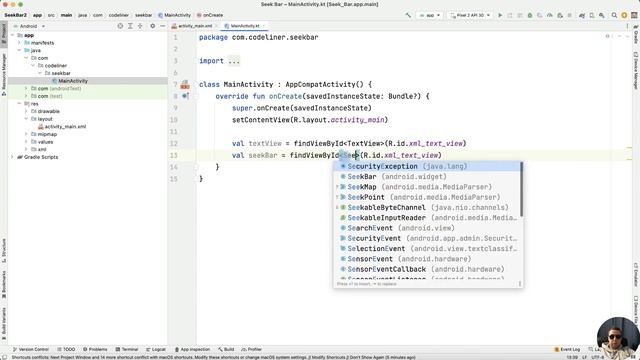This screenshot has width=640, height=360.
Task: Open the Bookmarks side tab
Action: click(x=4, y=284)
